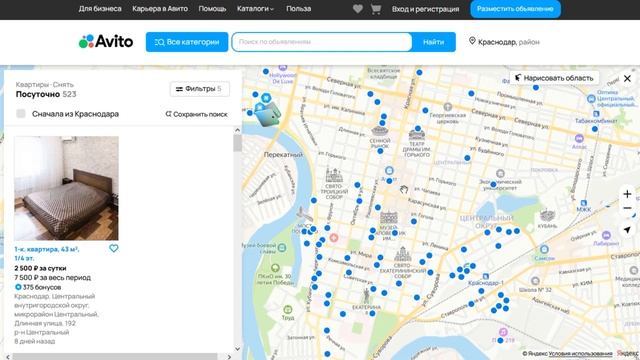
Task: Click the listing panel vertical scrollbar thumb
Action: point(237,143)
